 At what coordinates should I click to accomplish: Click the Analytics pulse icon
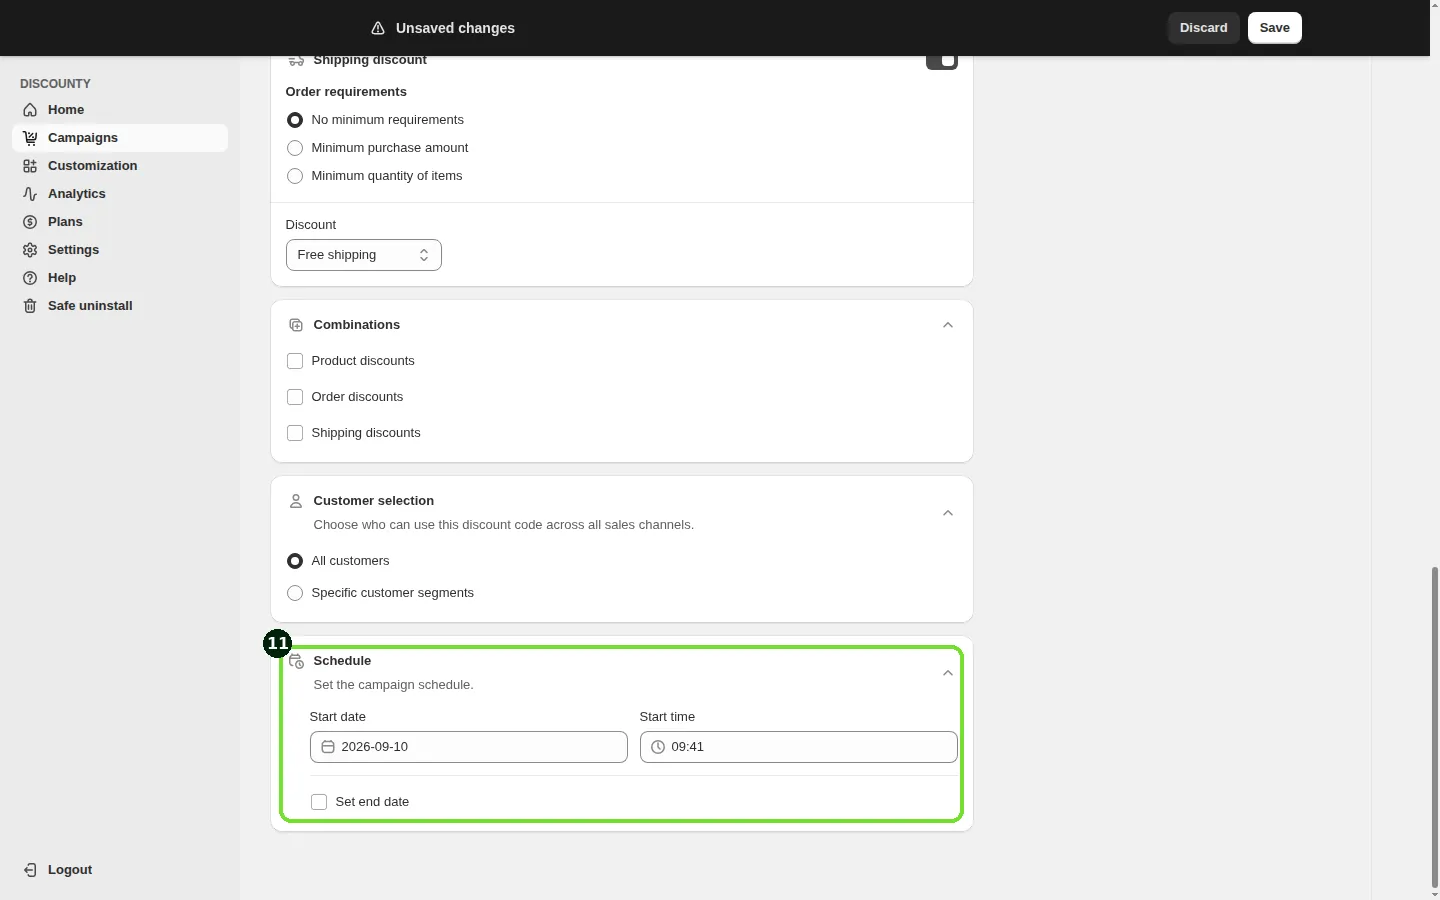pyautogui.click(x=30, y=194)
